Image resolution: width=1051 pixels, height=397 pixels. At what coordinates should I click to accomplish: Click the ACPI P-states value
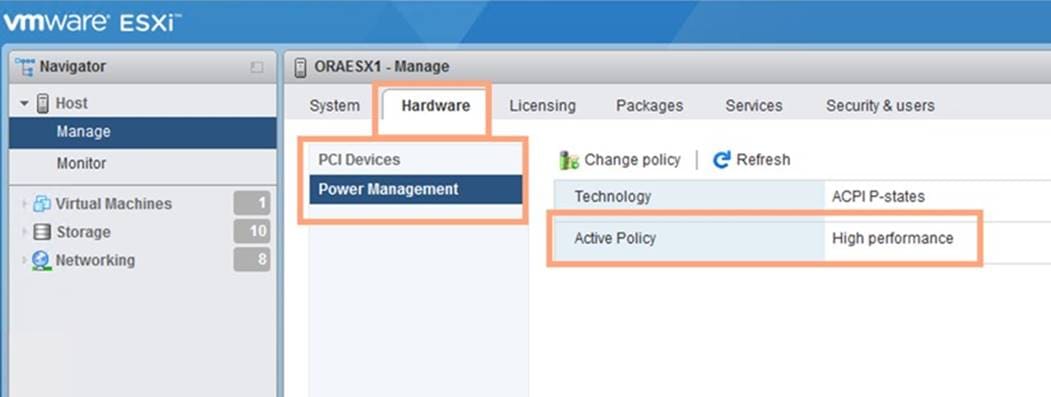pyautogui.click(x=878, y=196)
